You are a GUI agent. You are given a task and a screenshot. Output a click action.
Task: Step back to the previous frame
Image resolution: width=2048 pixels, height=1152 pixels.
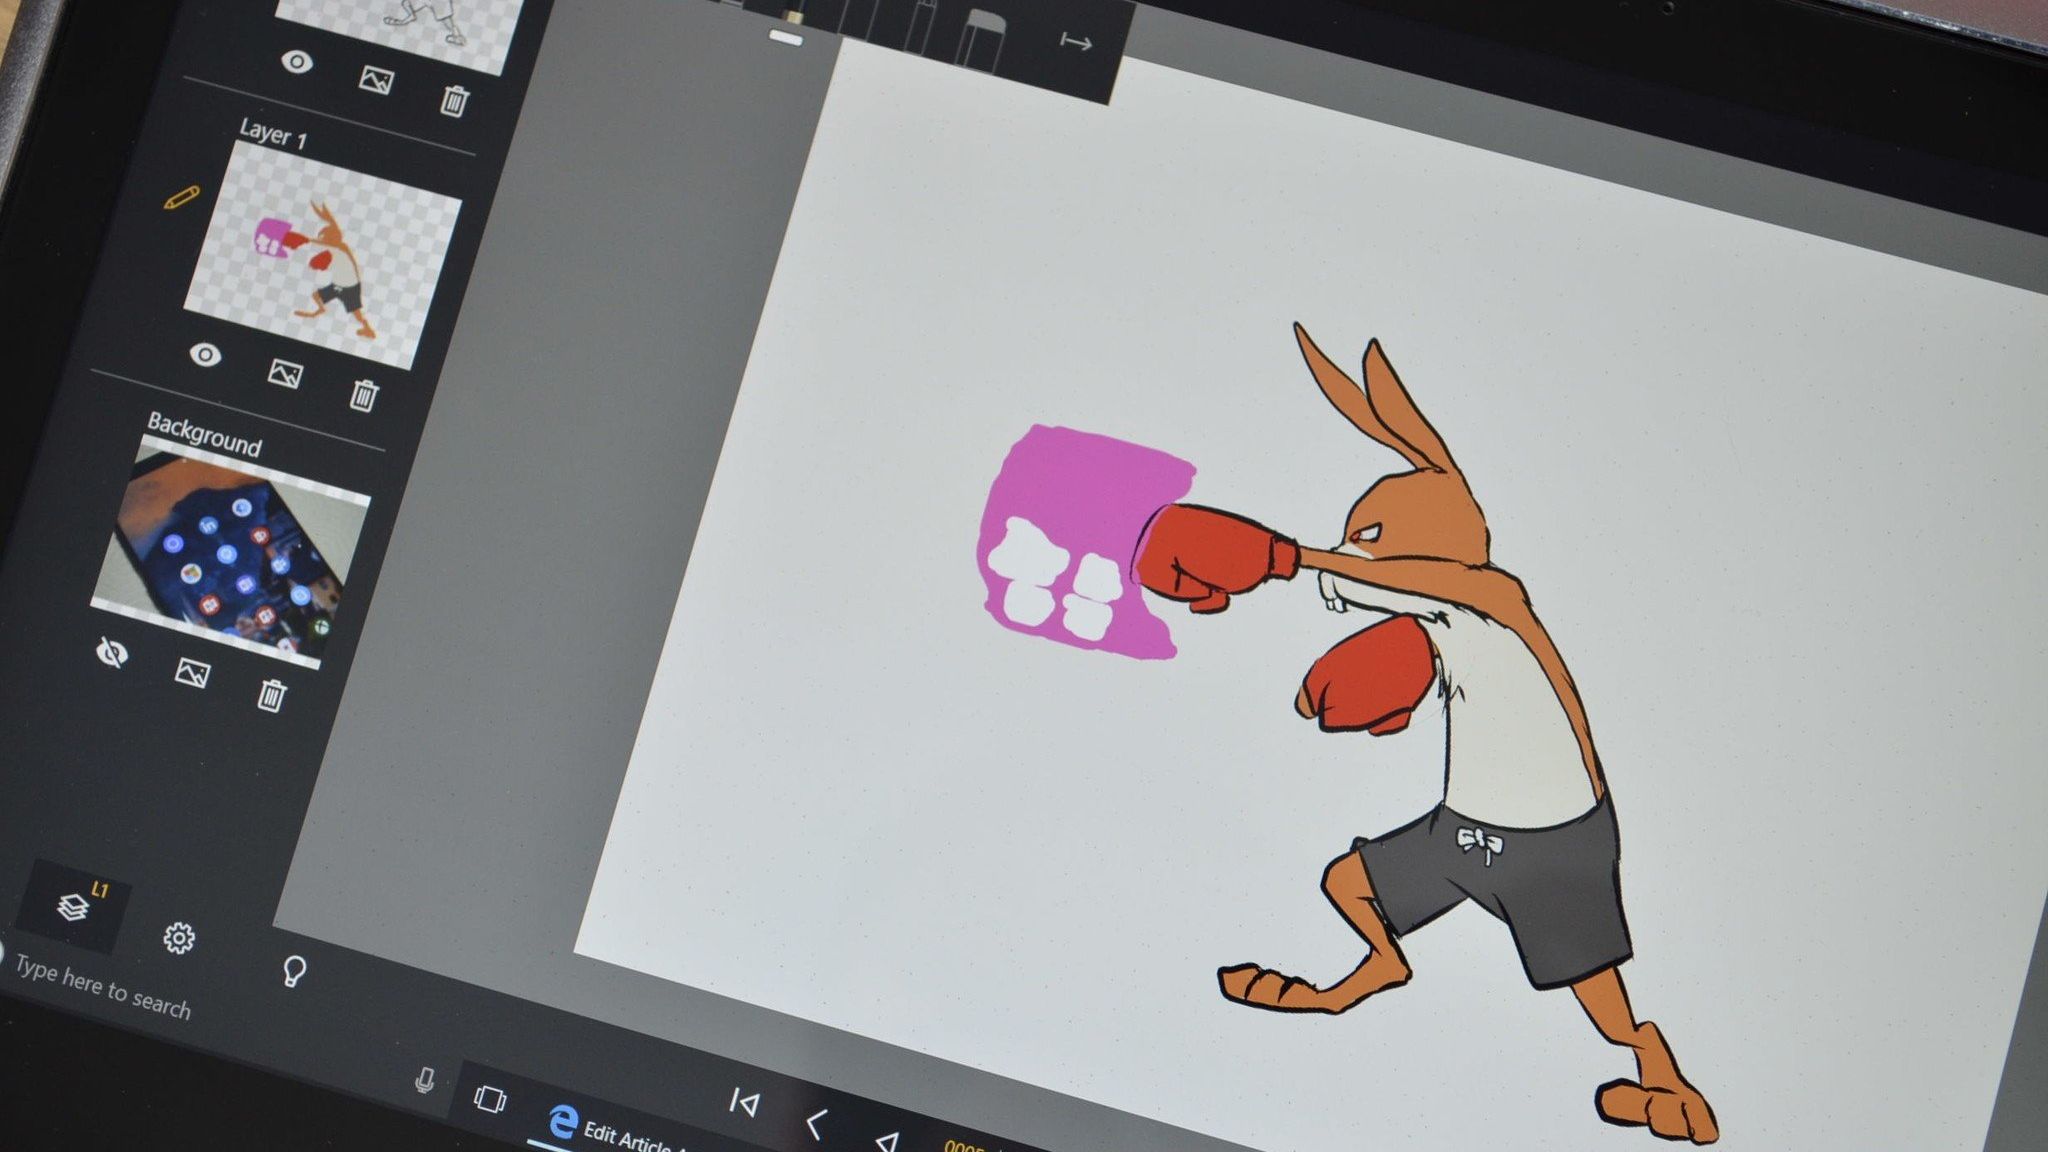(x=815, y=1125)
